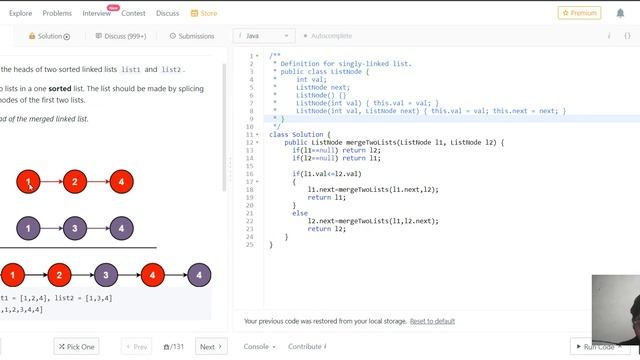Image resolution: width=640 pixels, height=360 pixels.
Task: Switch to the locked Solution tab
Action: coord(49,36)
